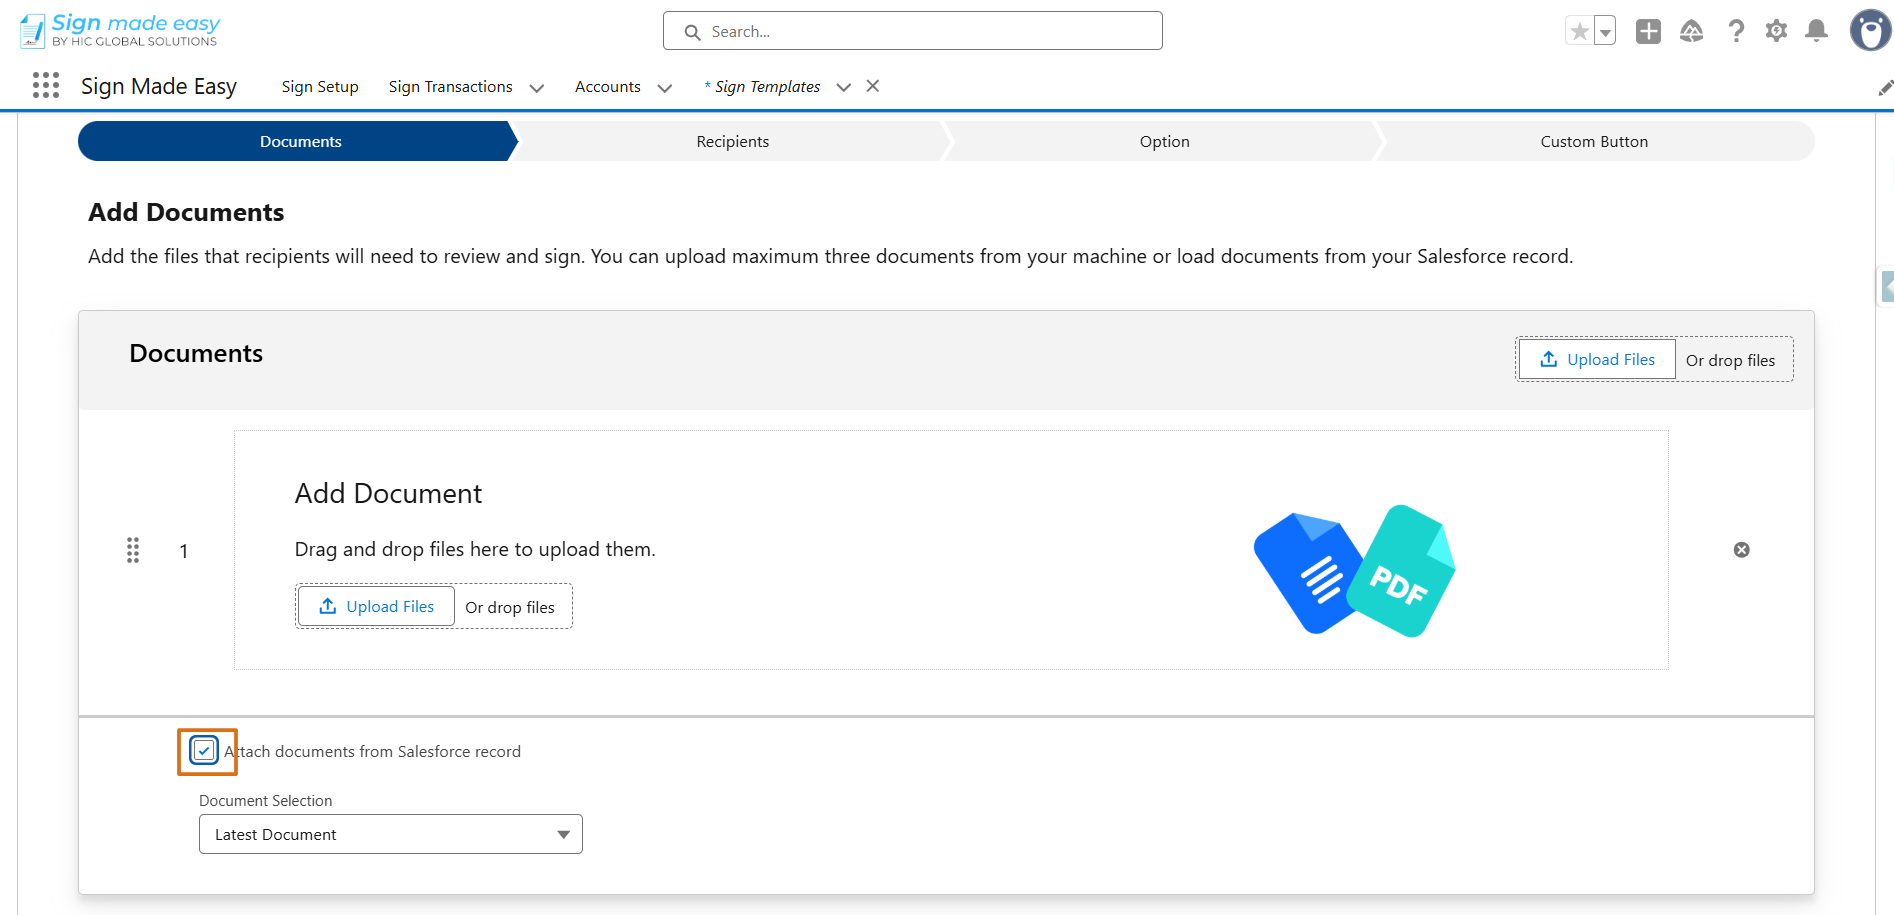Open the Setup gear icon
Viewport: 1894px width, 915px height.
[1776, 31]
